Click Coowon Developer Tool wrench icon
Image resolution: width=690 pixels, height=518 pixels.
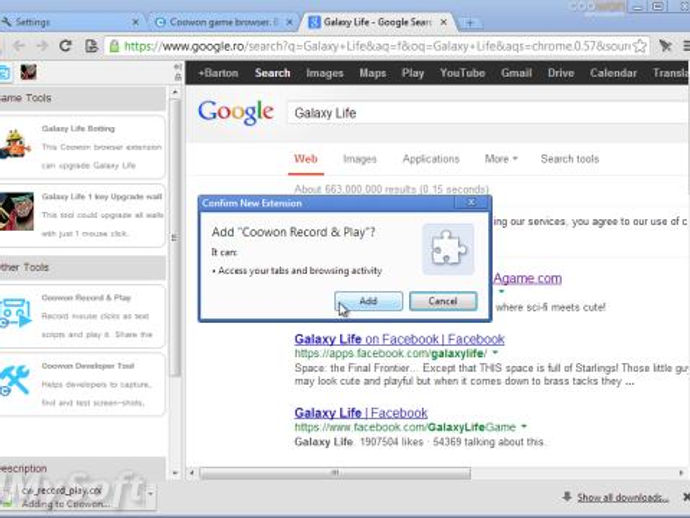15,380
